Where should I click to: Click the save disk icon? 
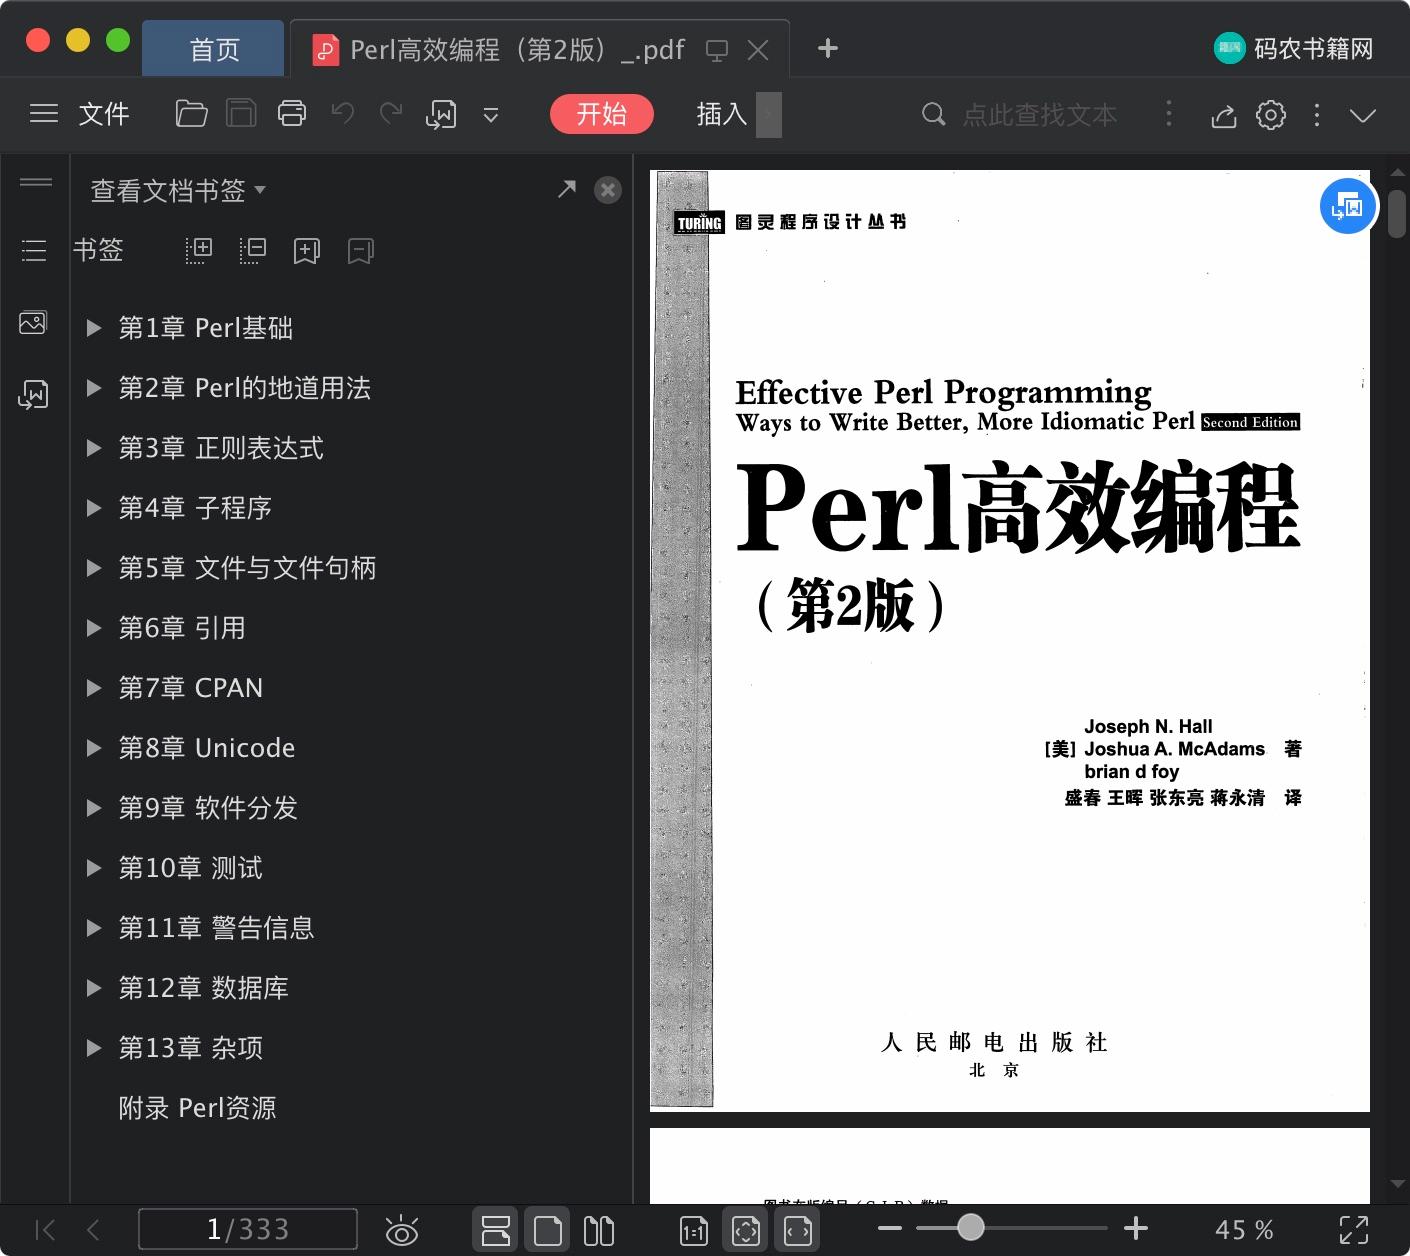(241, 114)
